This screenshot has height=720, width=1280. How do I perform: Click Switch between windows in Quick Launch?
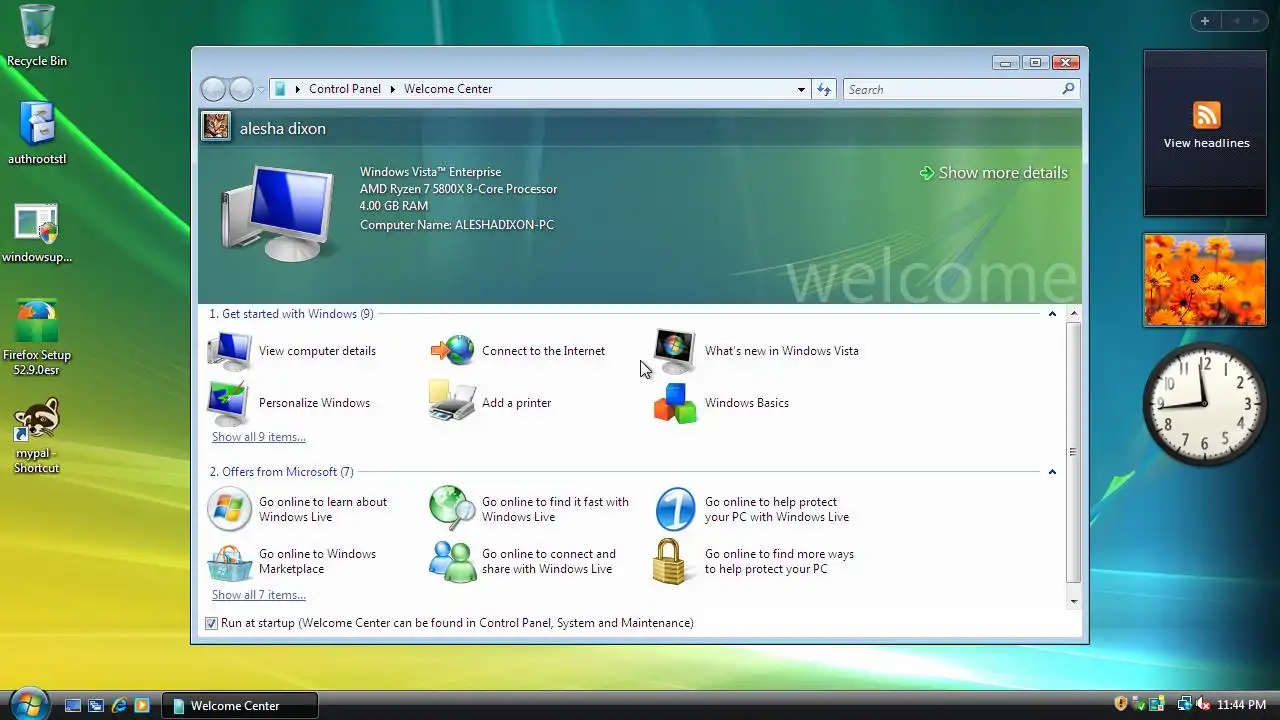[96, 705]
